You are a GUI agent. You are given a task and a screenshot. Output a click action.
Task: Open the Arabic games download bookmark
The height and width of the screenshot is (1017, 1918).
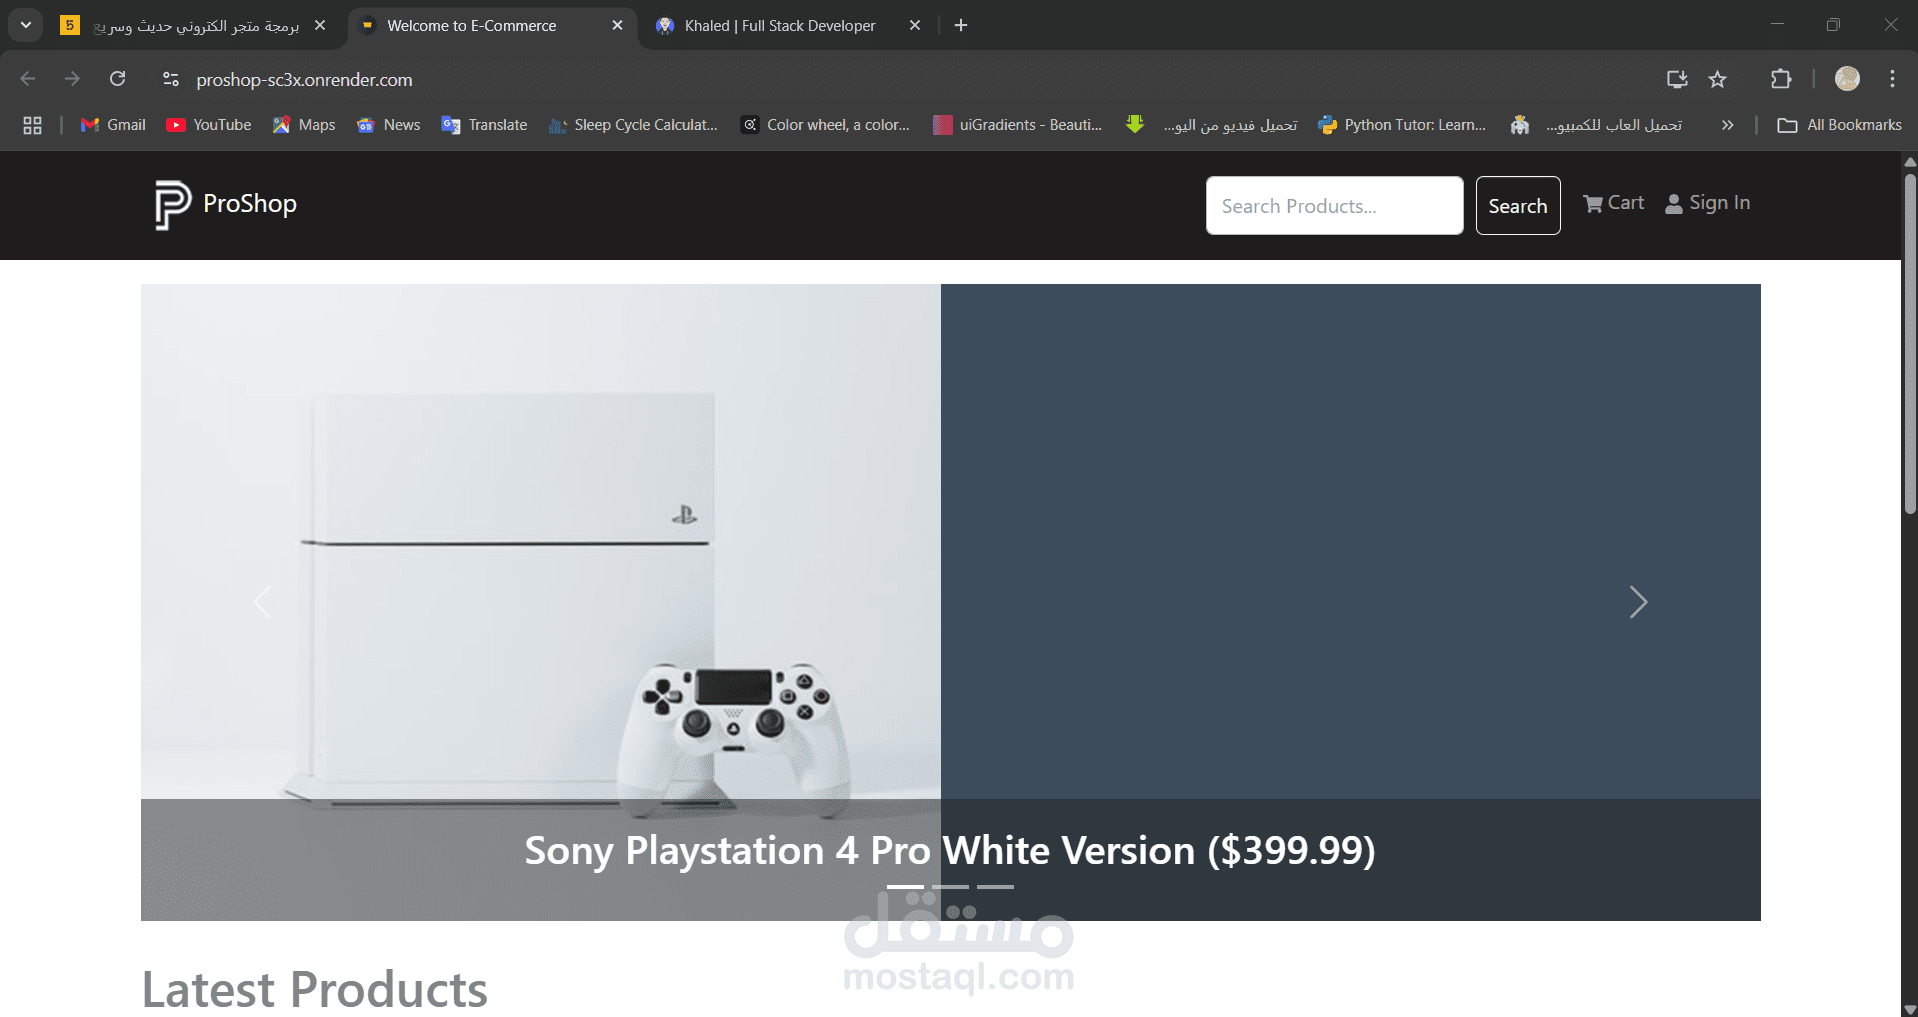1596,125
